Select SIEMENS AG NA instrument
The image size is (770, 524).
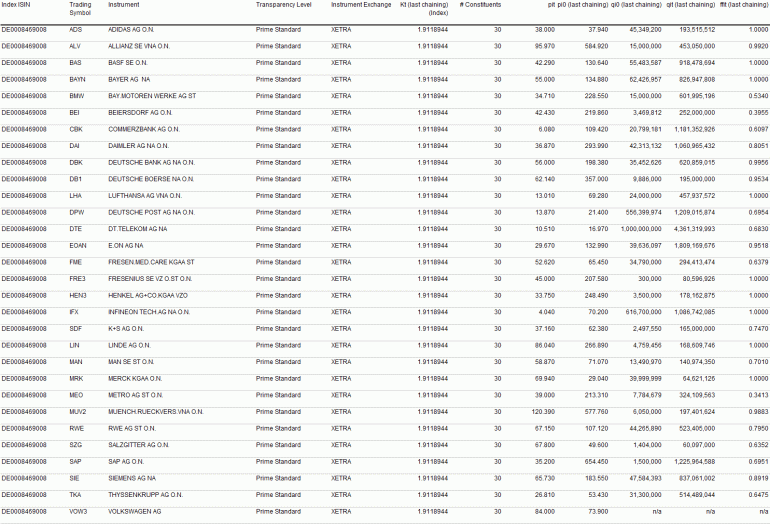(132, 478)
